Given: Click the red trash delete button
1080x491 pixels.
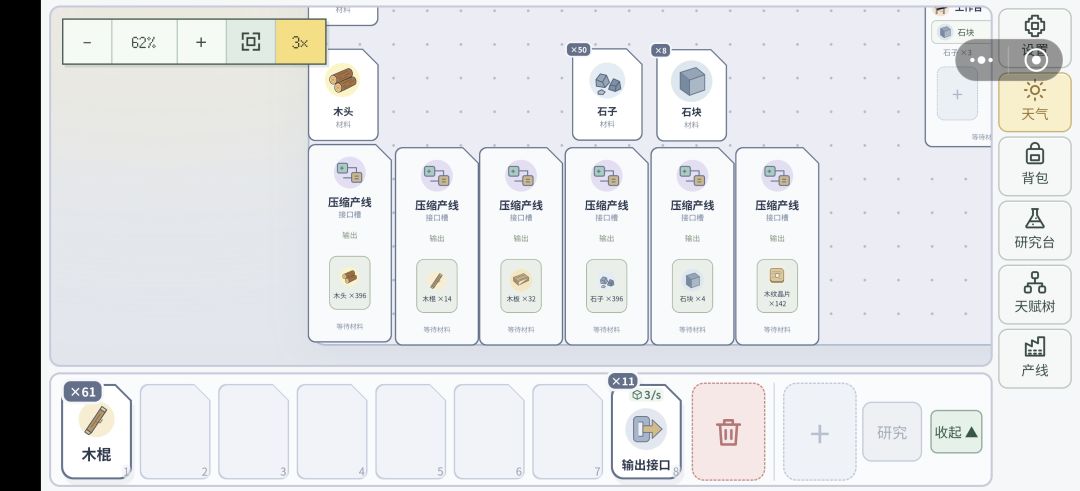Looking at the screenshot, I should pyautogui.click(x=729, y=432).
